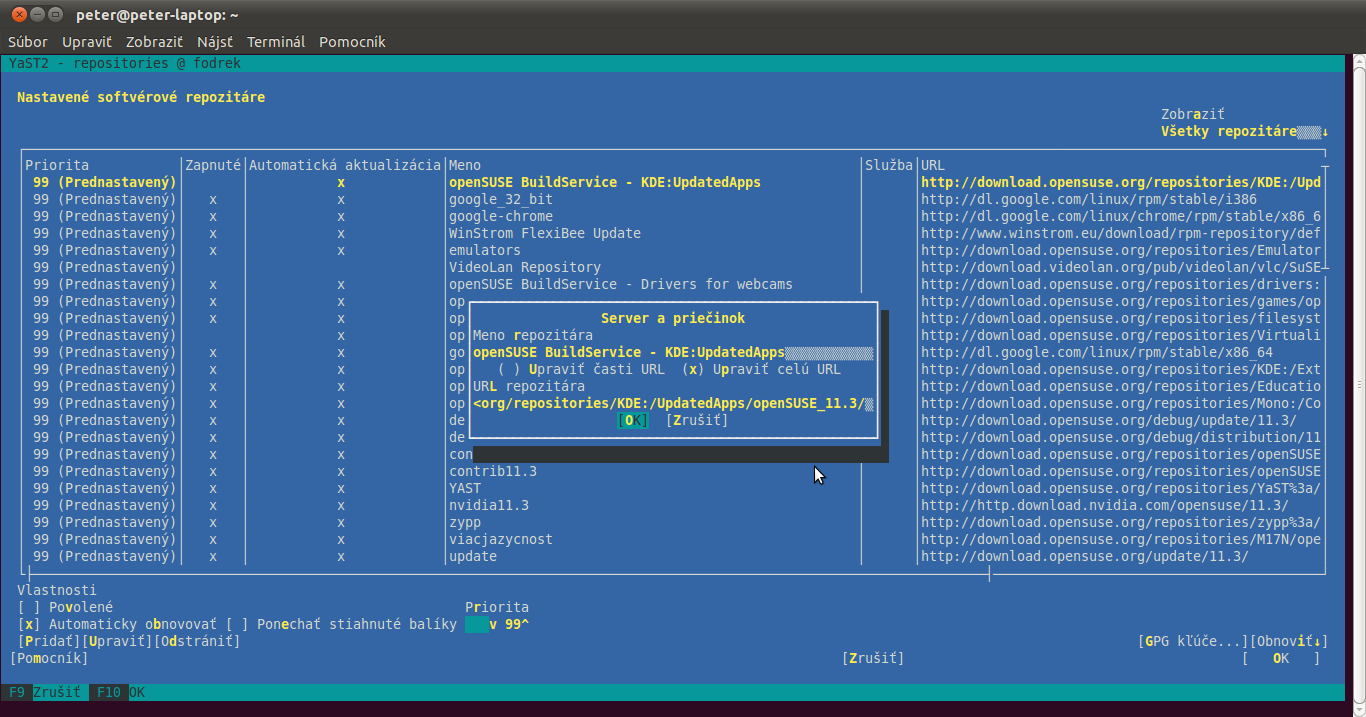This screenshot has width=1366, height=717.
Task: Click the URL 'http://http.download.nvidia.com/opensuse/11.3/'
Action: tap(1105, 506)
